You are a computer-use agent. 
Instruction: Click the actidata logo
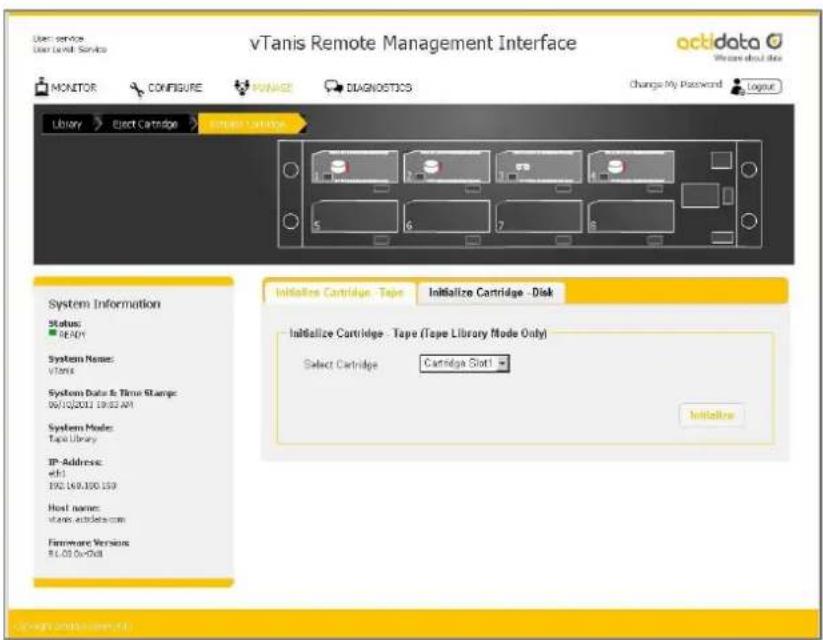[729, 47]
